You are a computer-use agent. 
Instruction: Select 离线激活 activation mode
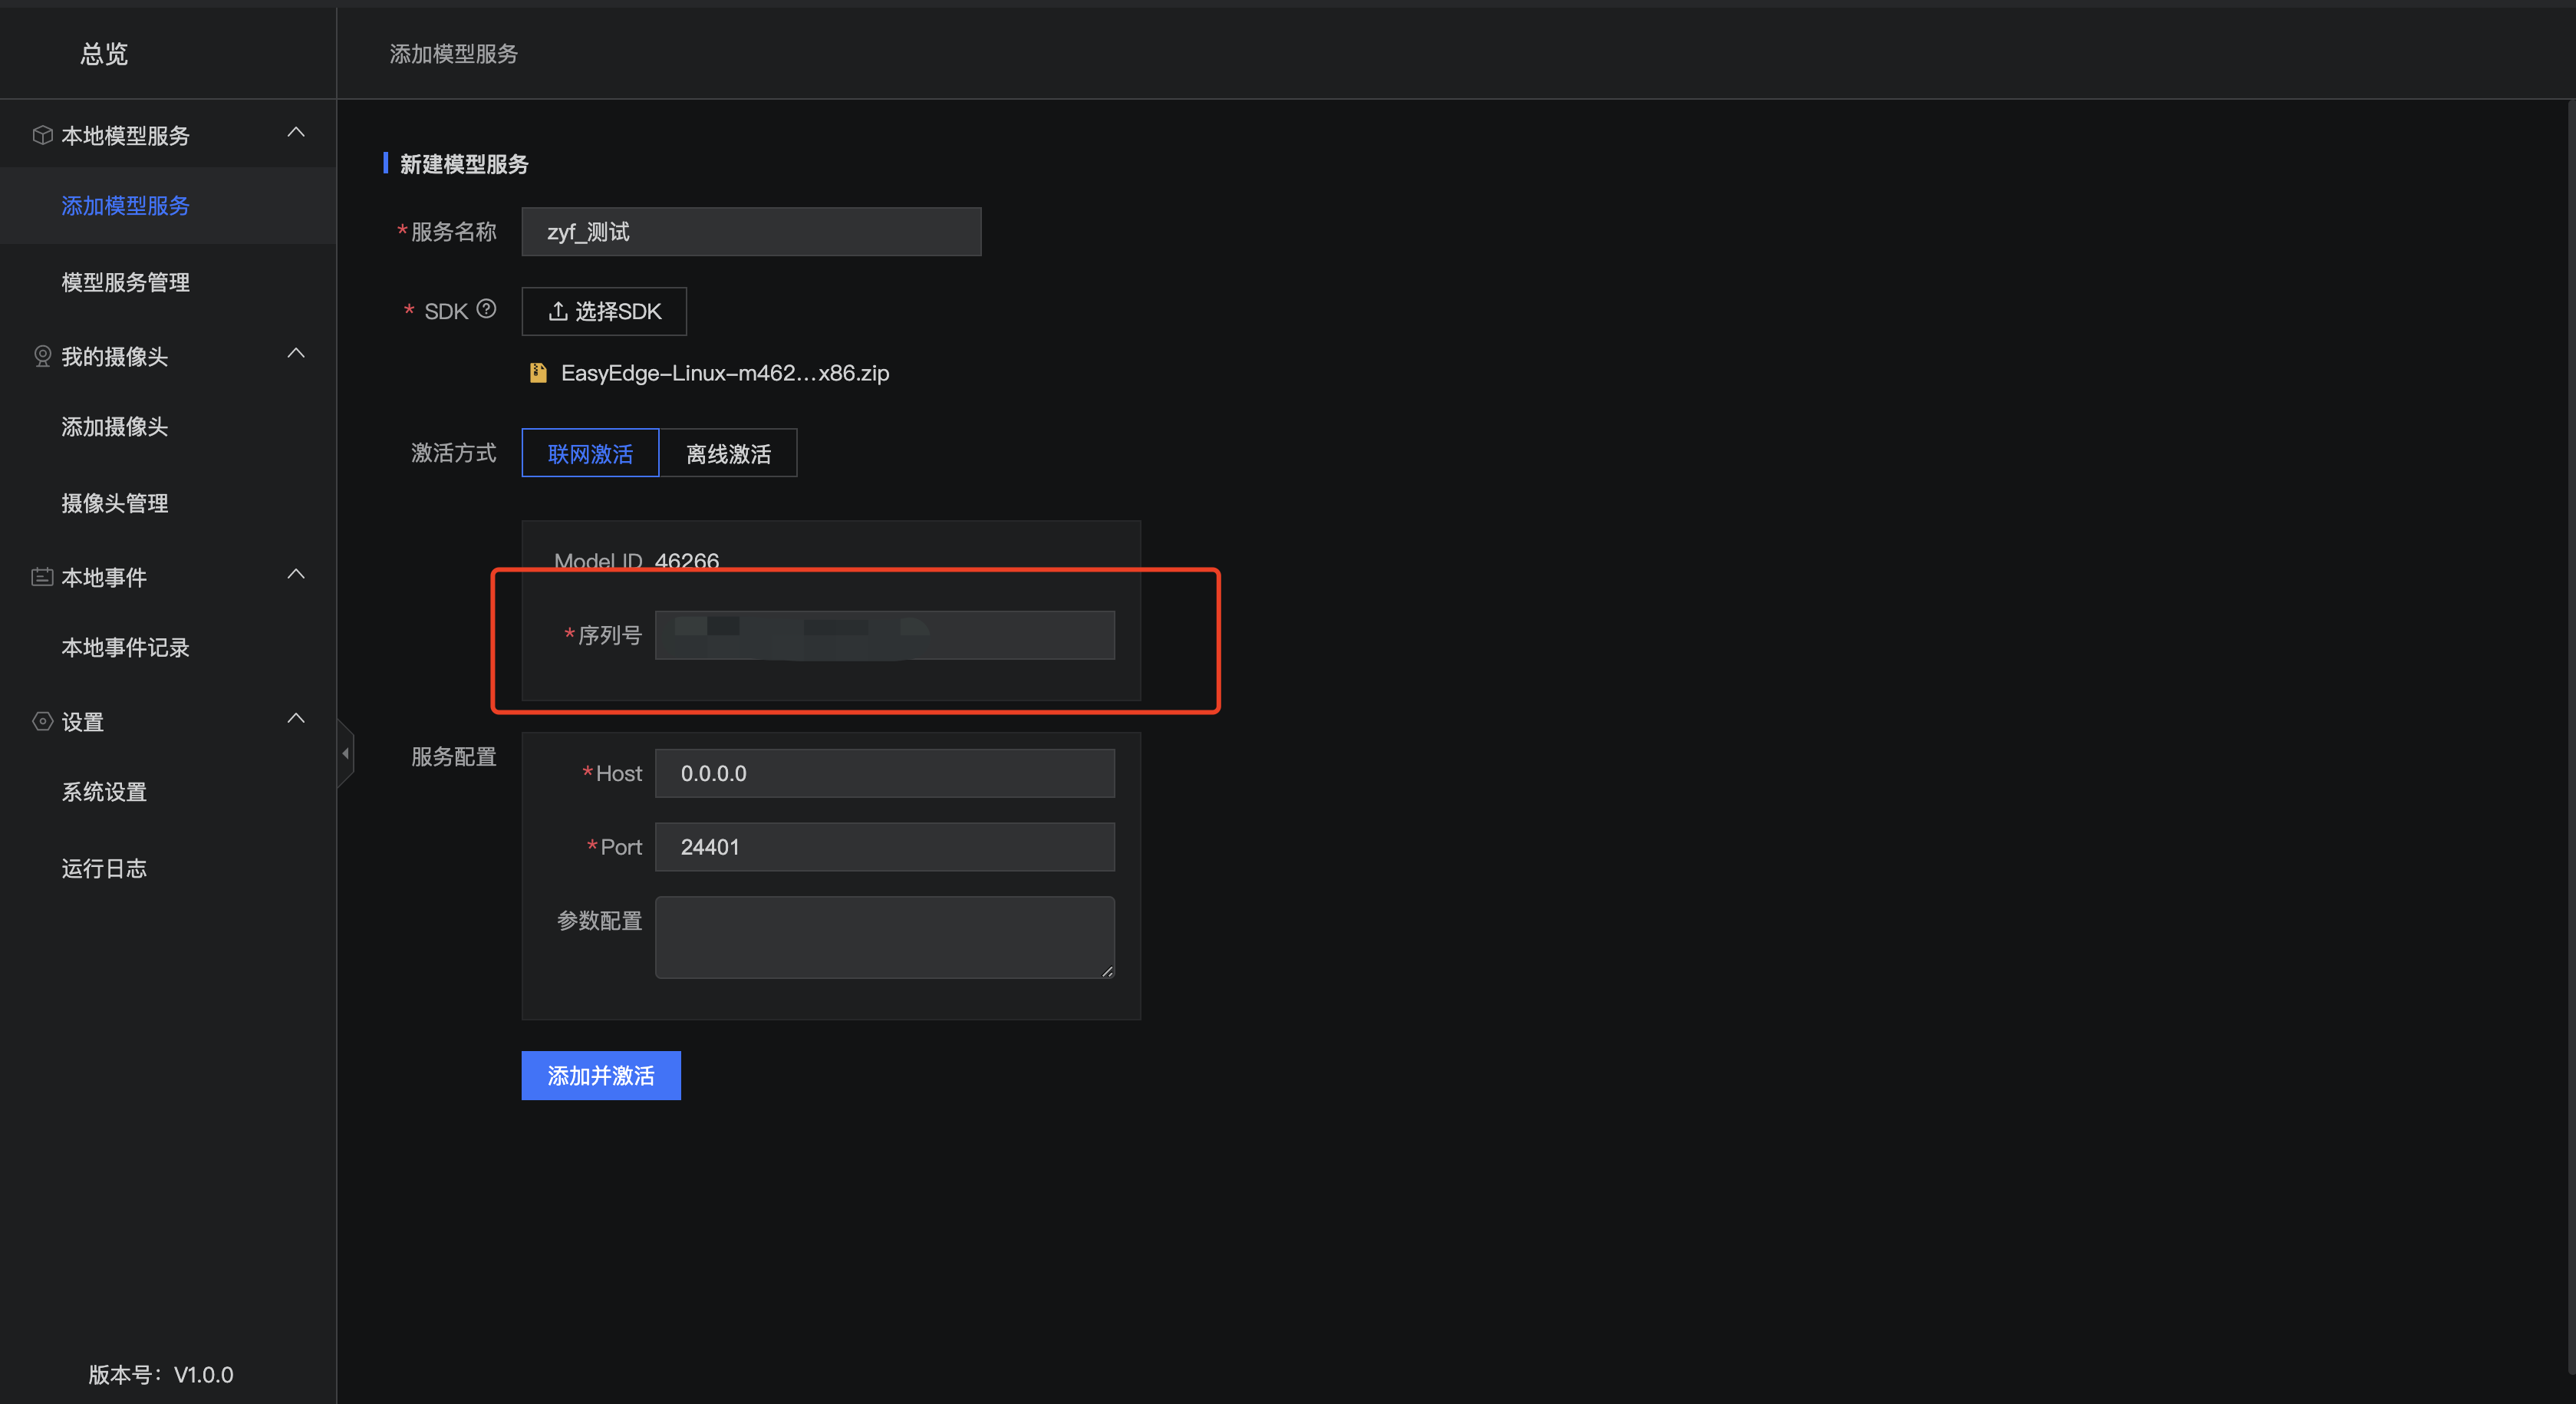pos(728,453)
